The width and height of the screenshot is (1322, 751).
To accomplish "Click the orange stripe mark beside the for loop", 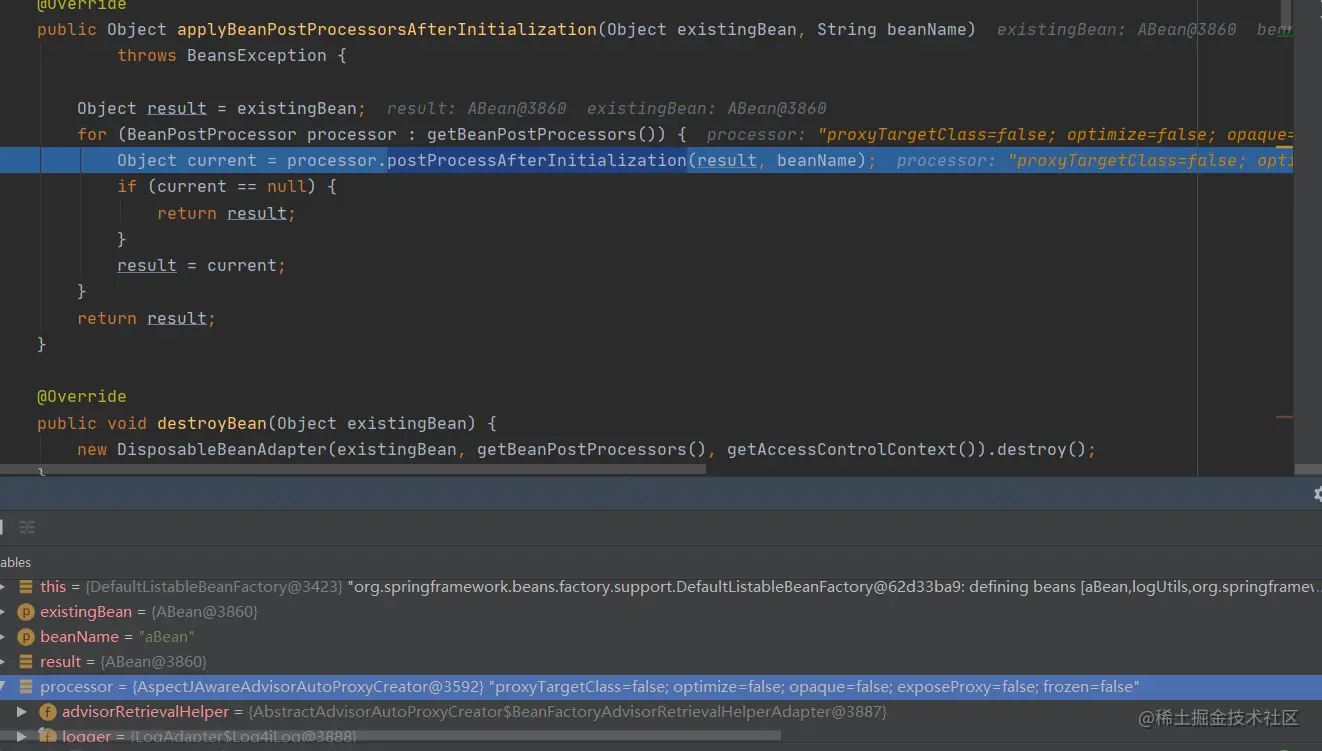I will point(1284,147).
